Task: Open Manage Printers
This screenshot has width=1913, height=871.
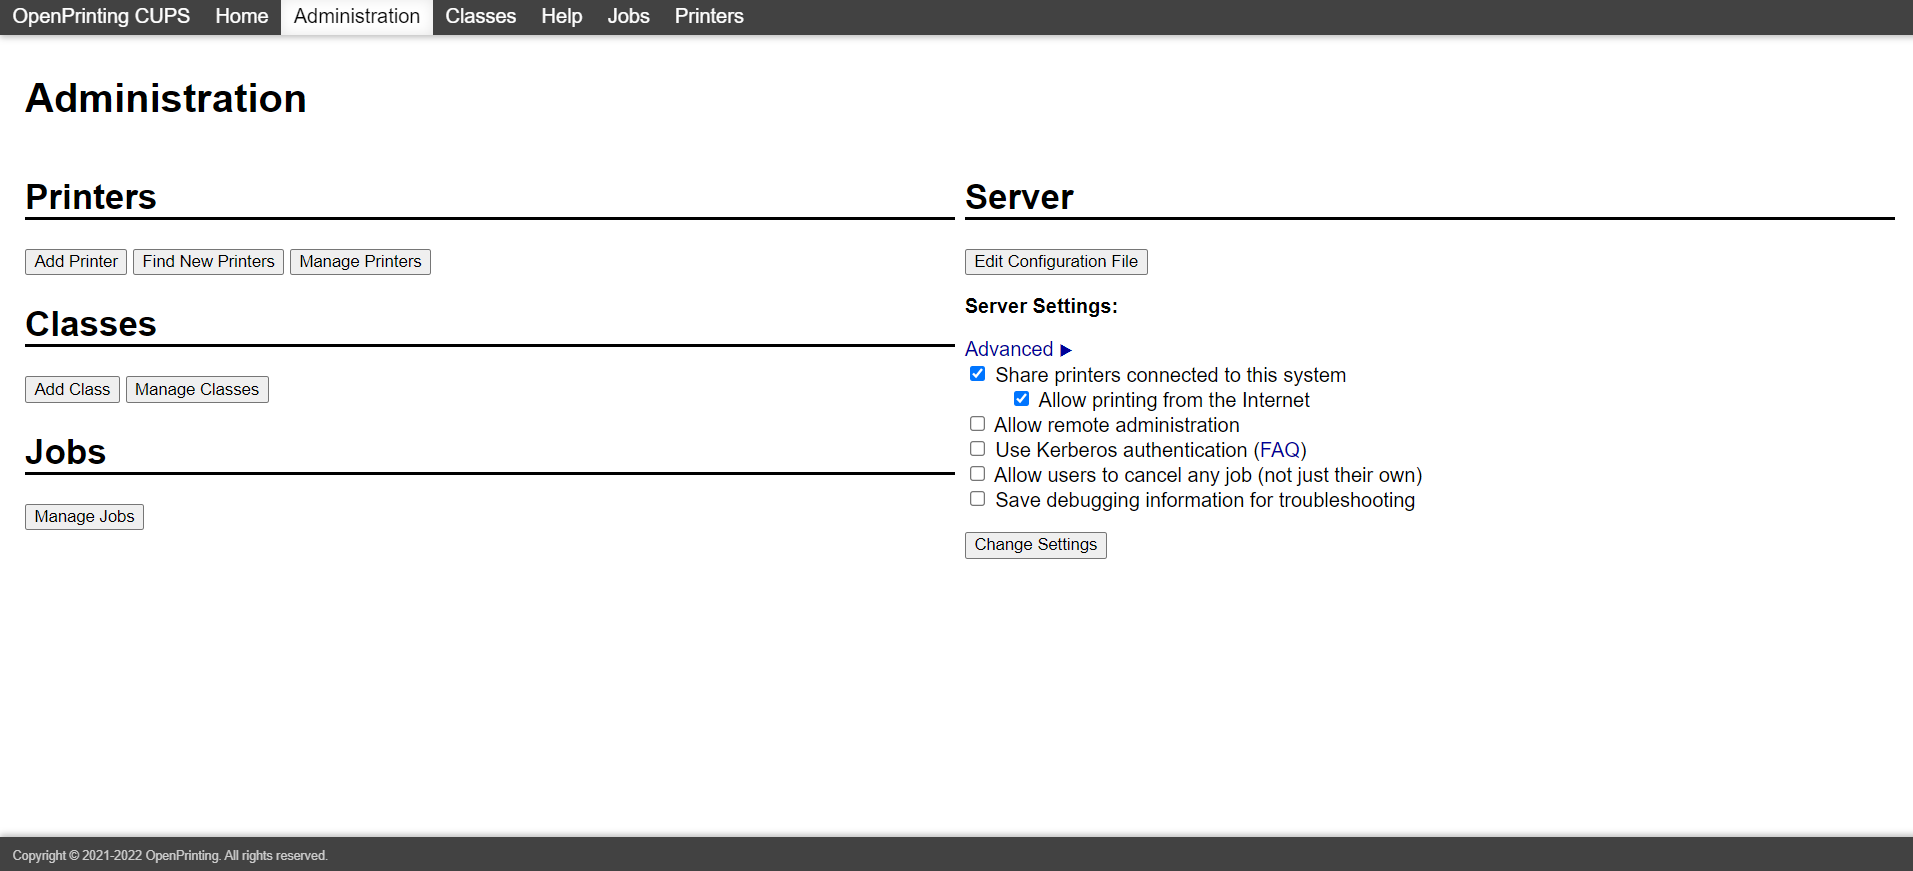Action: coord(360,261)
